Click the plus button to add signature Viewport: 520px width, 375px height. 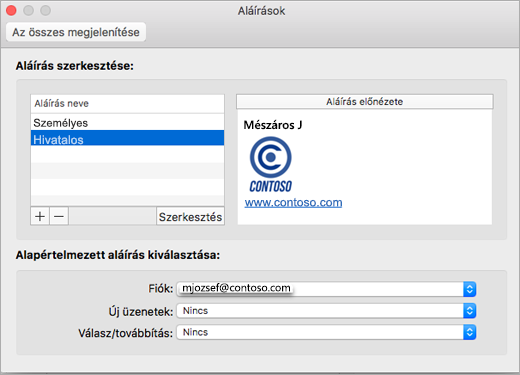pos(40,216)
